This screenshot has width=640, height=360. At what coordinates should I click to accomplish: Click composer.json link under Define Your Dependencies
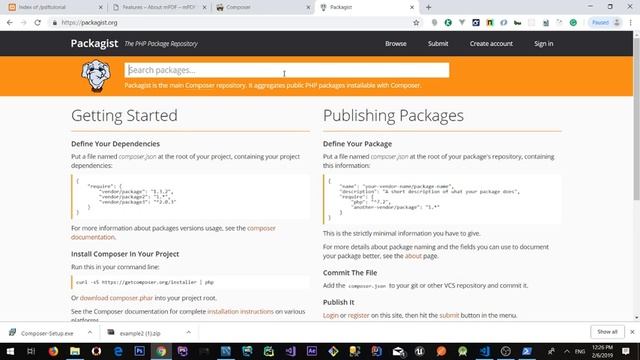pos(137,157)
